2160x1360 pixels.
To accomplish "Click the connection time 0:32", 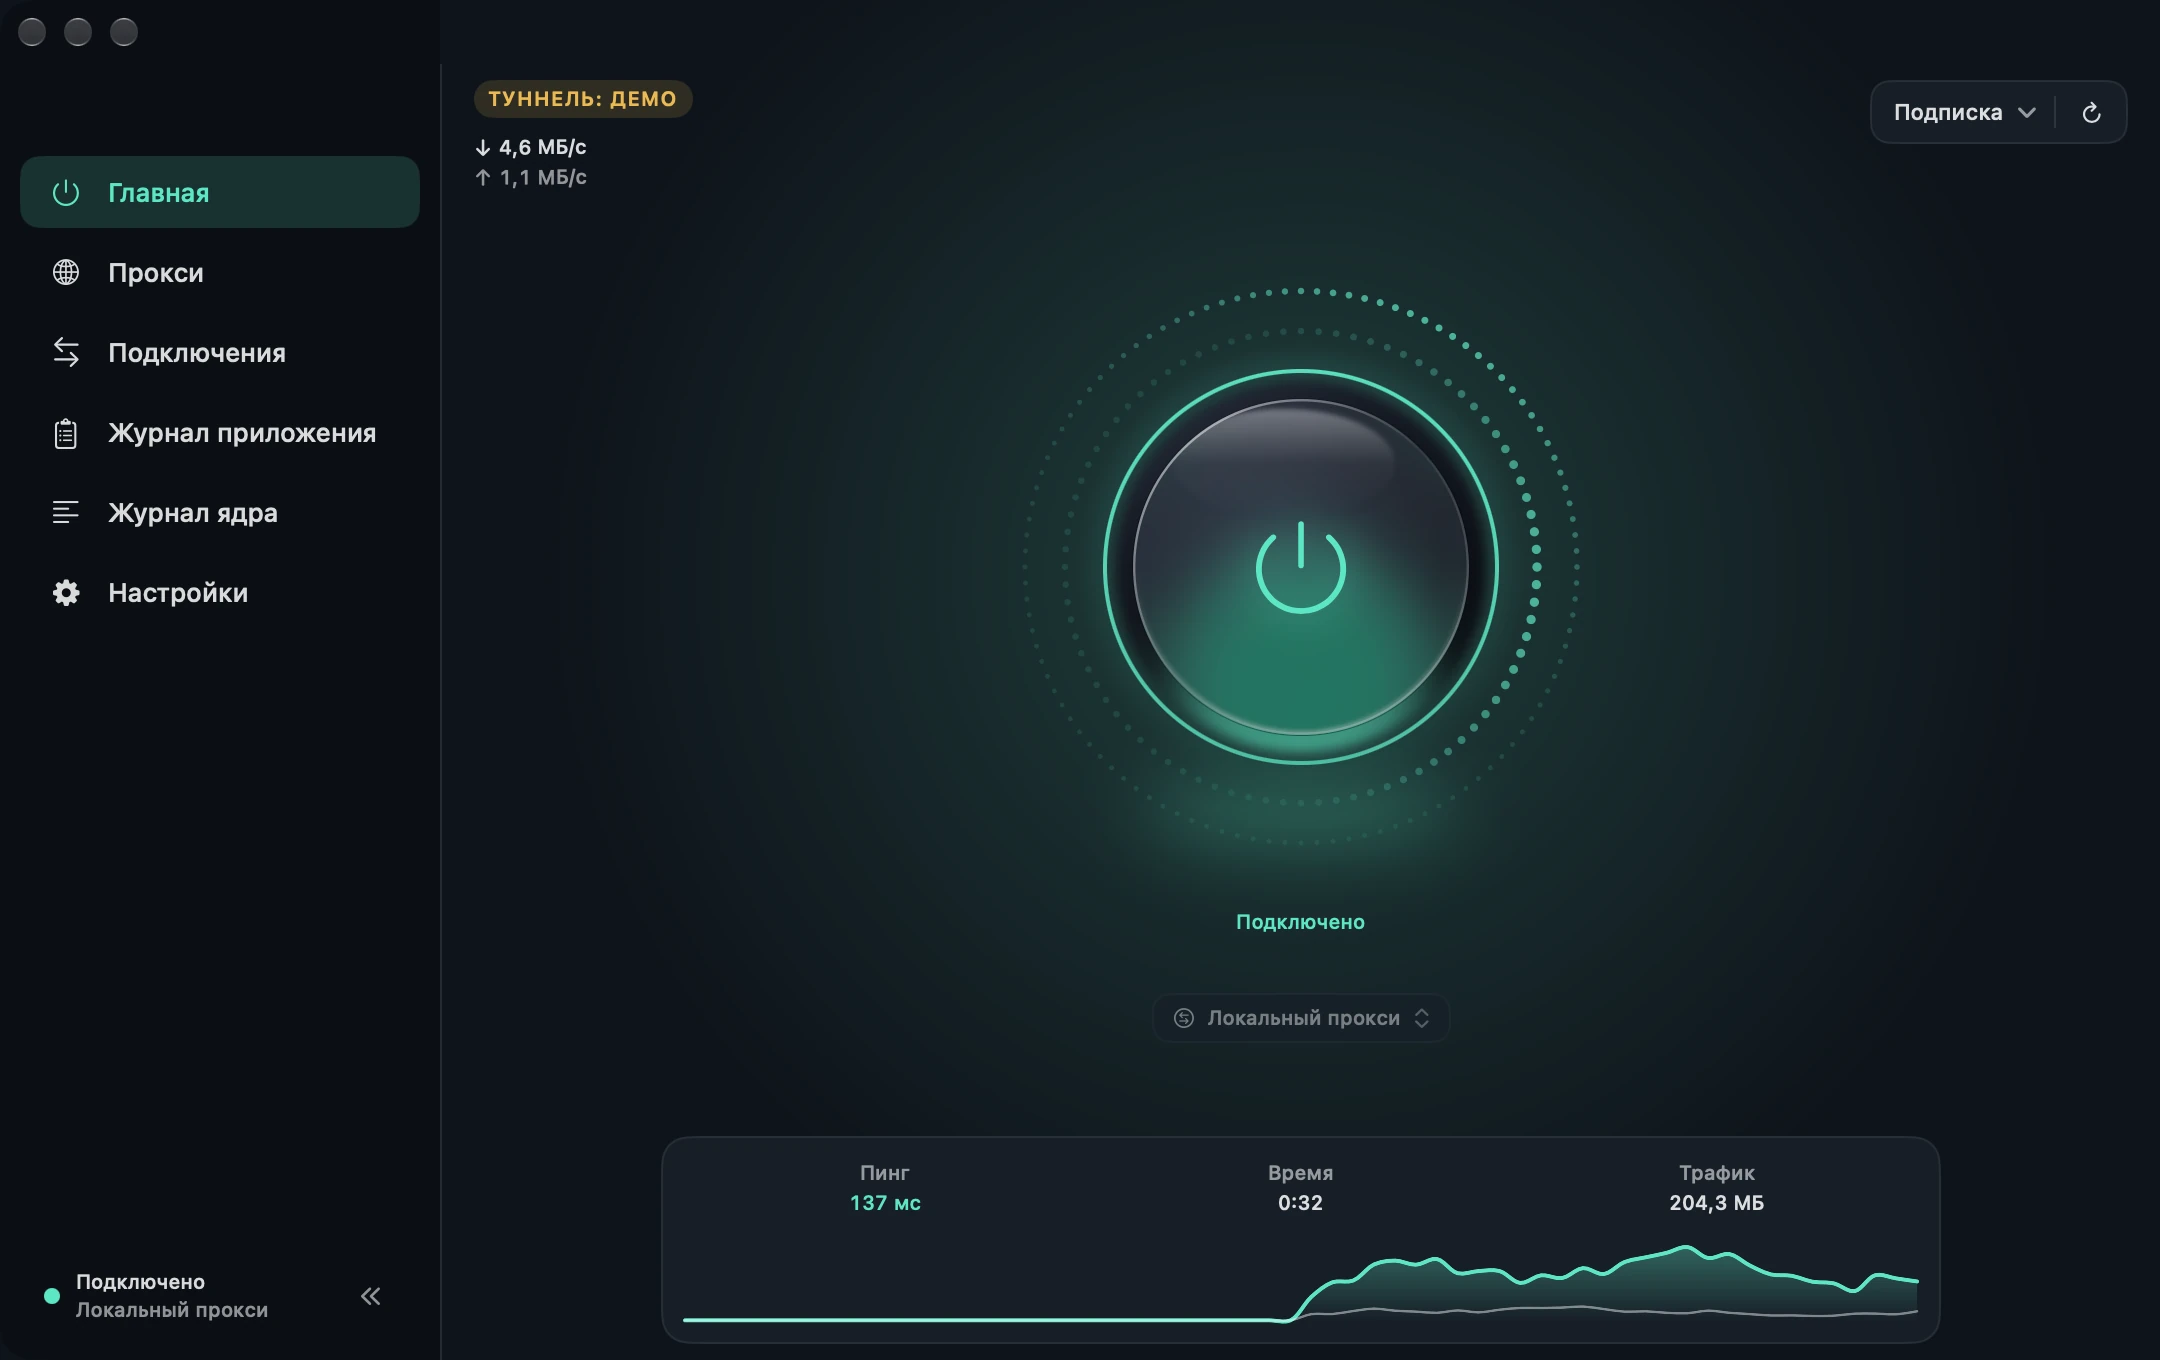I will click(x=1300, y=1203).
